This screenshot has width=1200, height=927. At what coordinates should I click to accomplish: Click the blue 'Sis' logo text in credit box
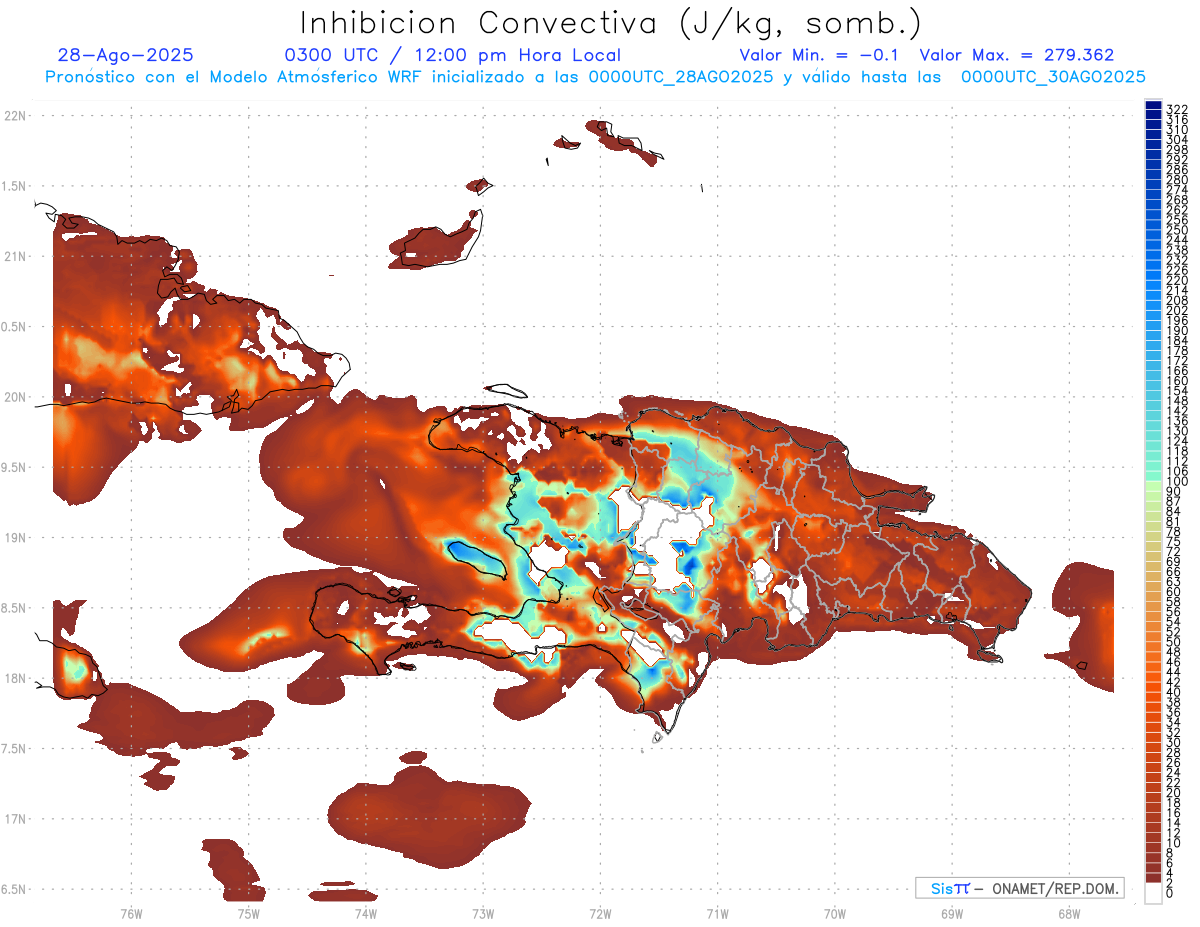click(943, 888)
